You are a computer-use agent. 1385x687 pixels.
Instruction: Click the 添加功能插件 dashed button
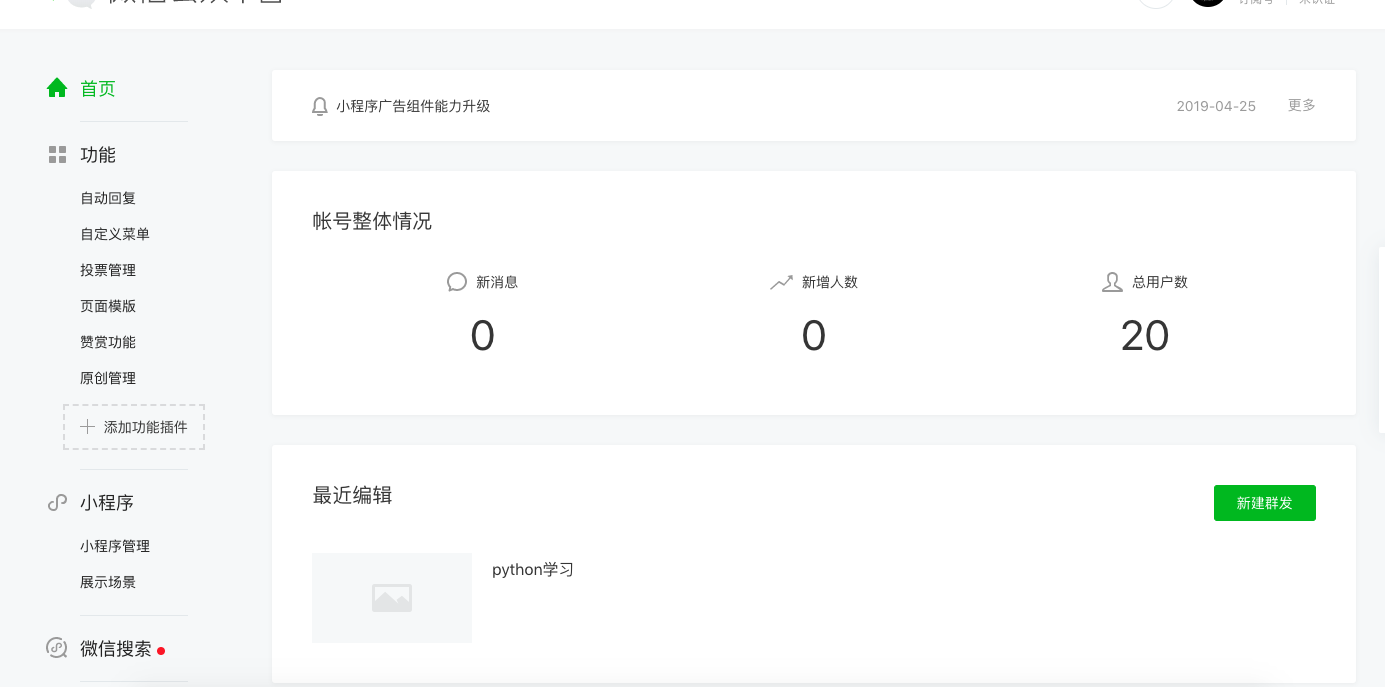tap(133, 426)
